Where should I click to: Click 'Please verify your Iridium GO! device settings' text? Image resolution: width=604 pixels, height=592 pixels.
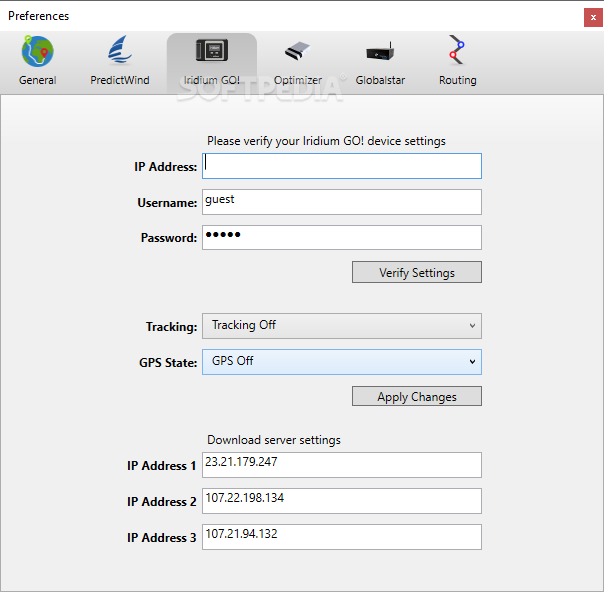click(x=326, y=141)
